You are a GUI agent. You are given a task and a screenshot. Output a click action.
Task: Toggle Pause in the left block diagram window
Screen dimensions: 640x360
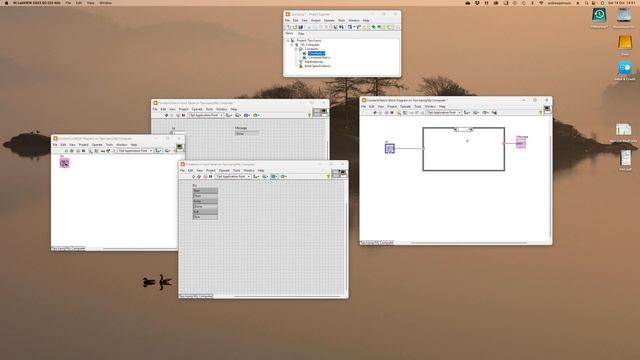84,151
